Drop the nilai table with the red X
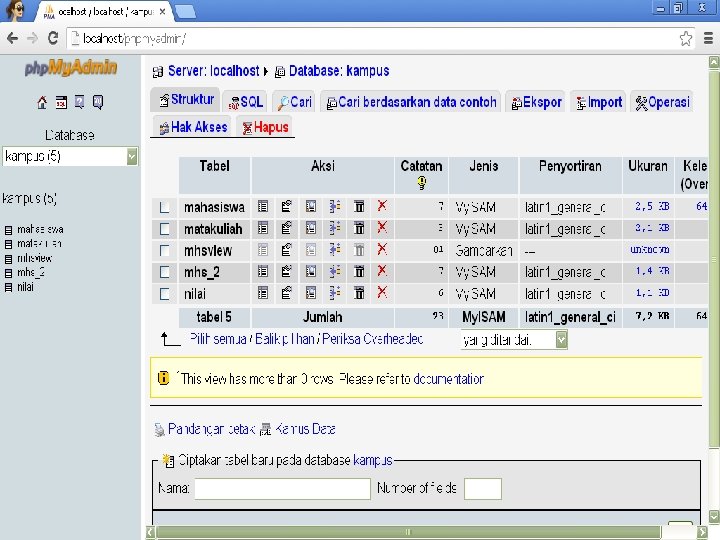This screenshot has height=540, width=720. click(x=382, y=292)
